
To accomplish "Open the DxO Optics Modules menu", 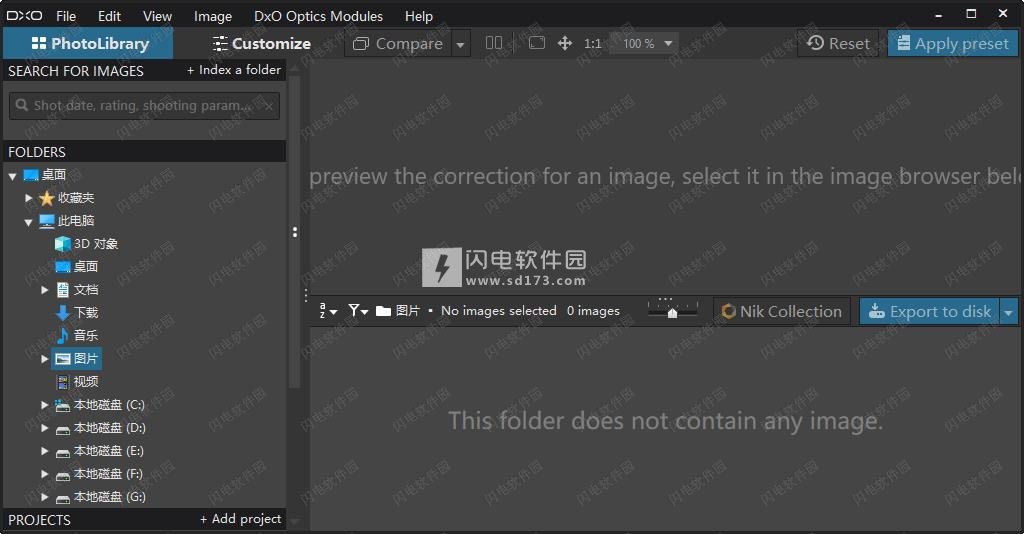I will (319, 16).
